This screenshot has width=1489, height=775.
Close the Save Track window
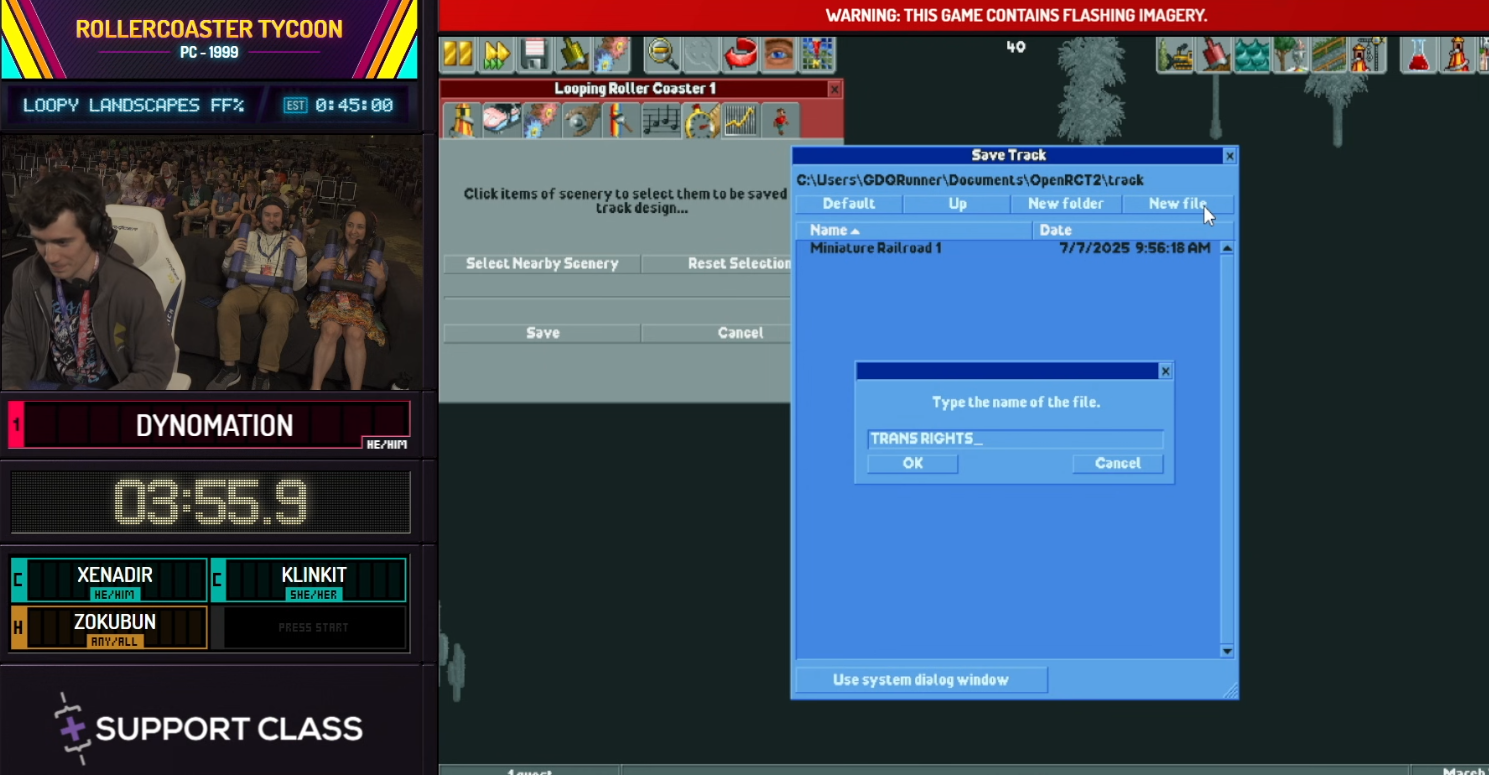pyautogui.click(x=1230, y=156)
